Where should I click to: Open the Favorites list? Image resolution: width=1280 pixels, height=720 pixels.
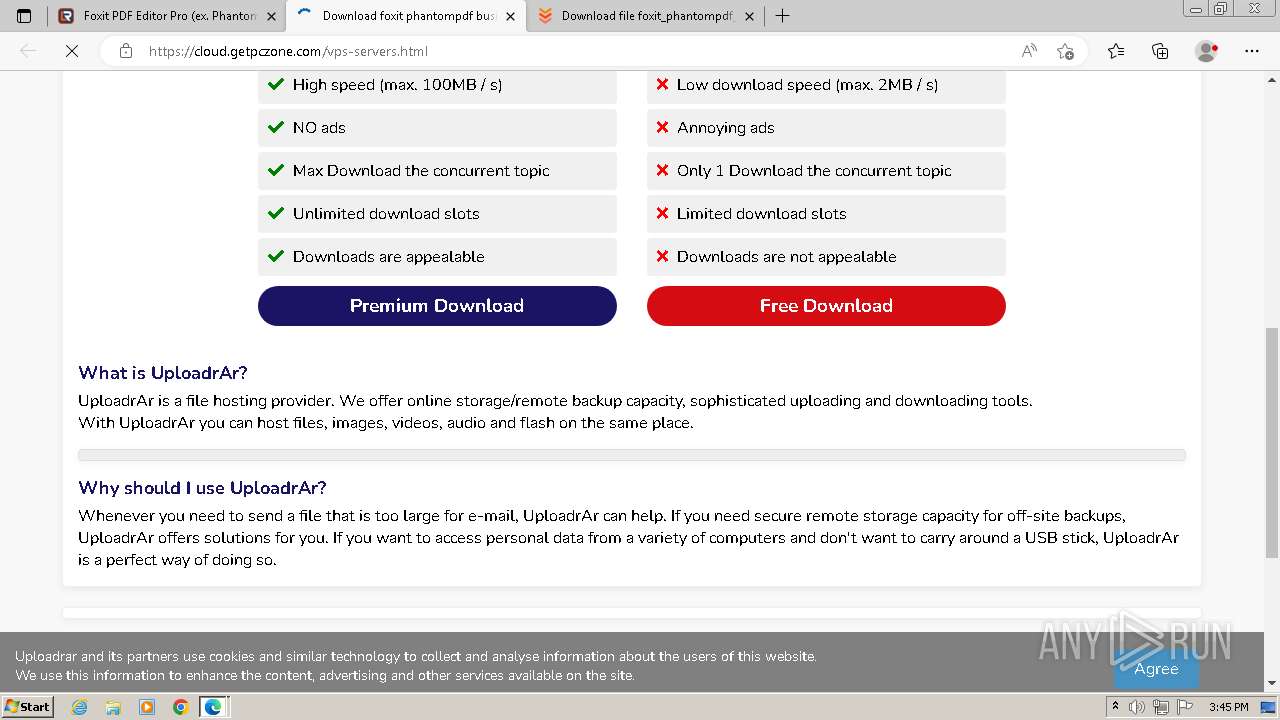point(1116,51)
